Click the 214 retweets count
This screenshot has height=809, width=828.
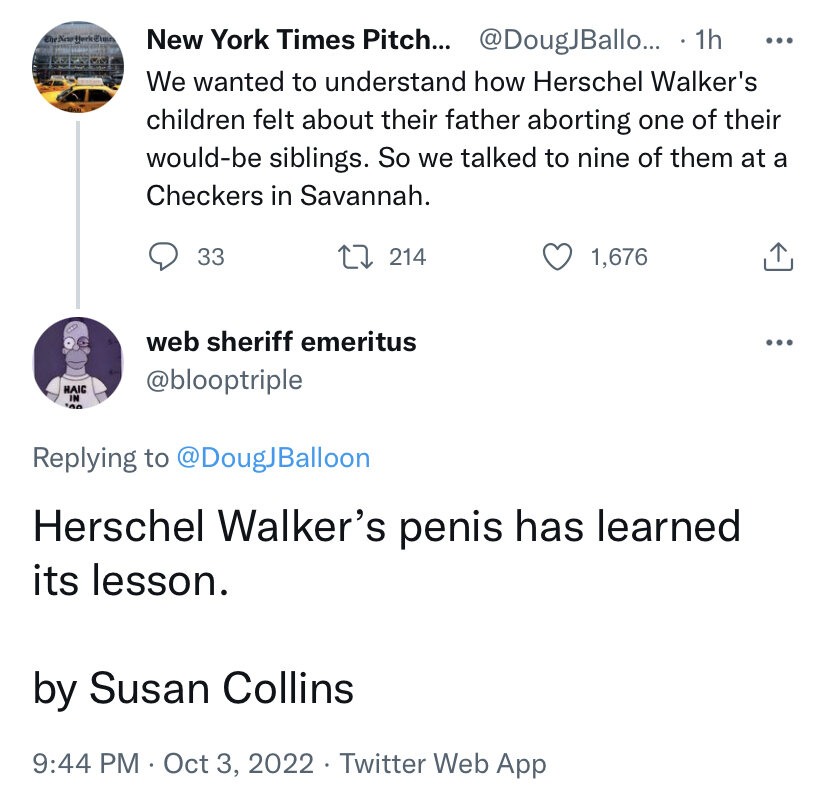407,257
